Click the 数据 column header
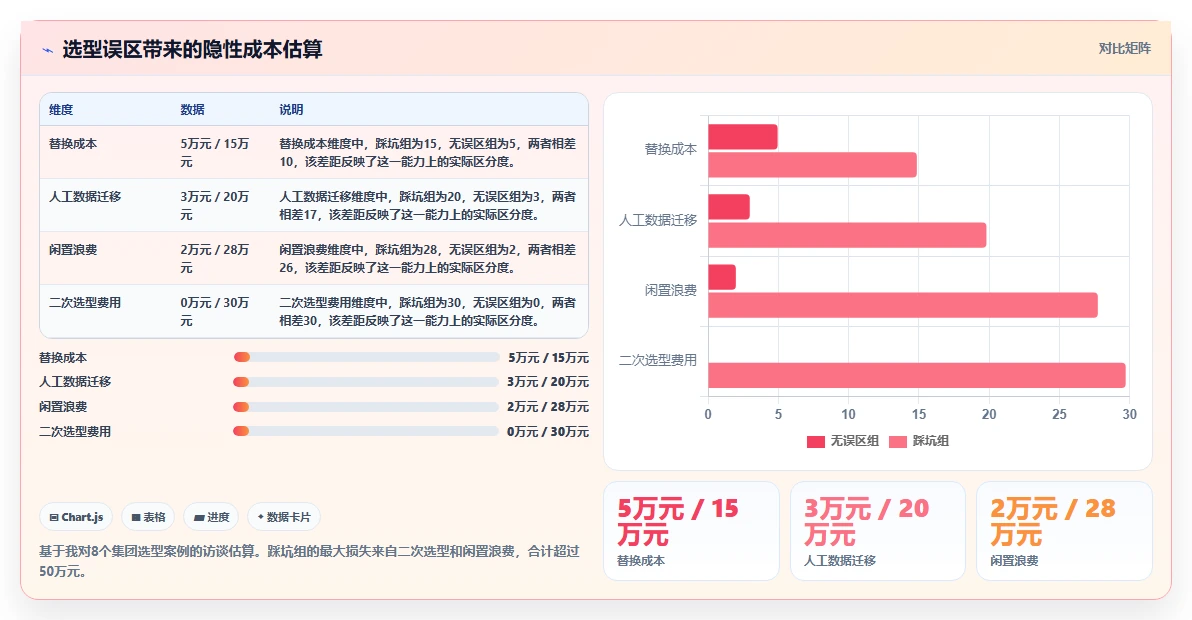 [x=192, y=109]
